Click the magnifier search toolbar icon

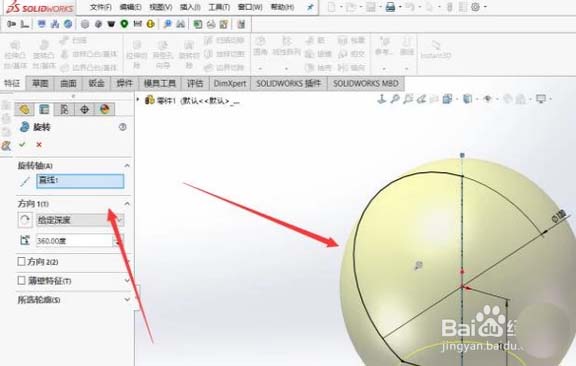pyautogui.click(x=168, y=24)
